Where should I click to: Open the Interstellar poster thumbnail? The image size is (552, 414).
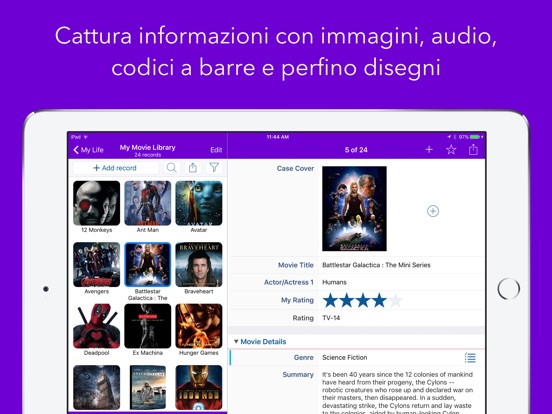pos(148,388)
